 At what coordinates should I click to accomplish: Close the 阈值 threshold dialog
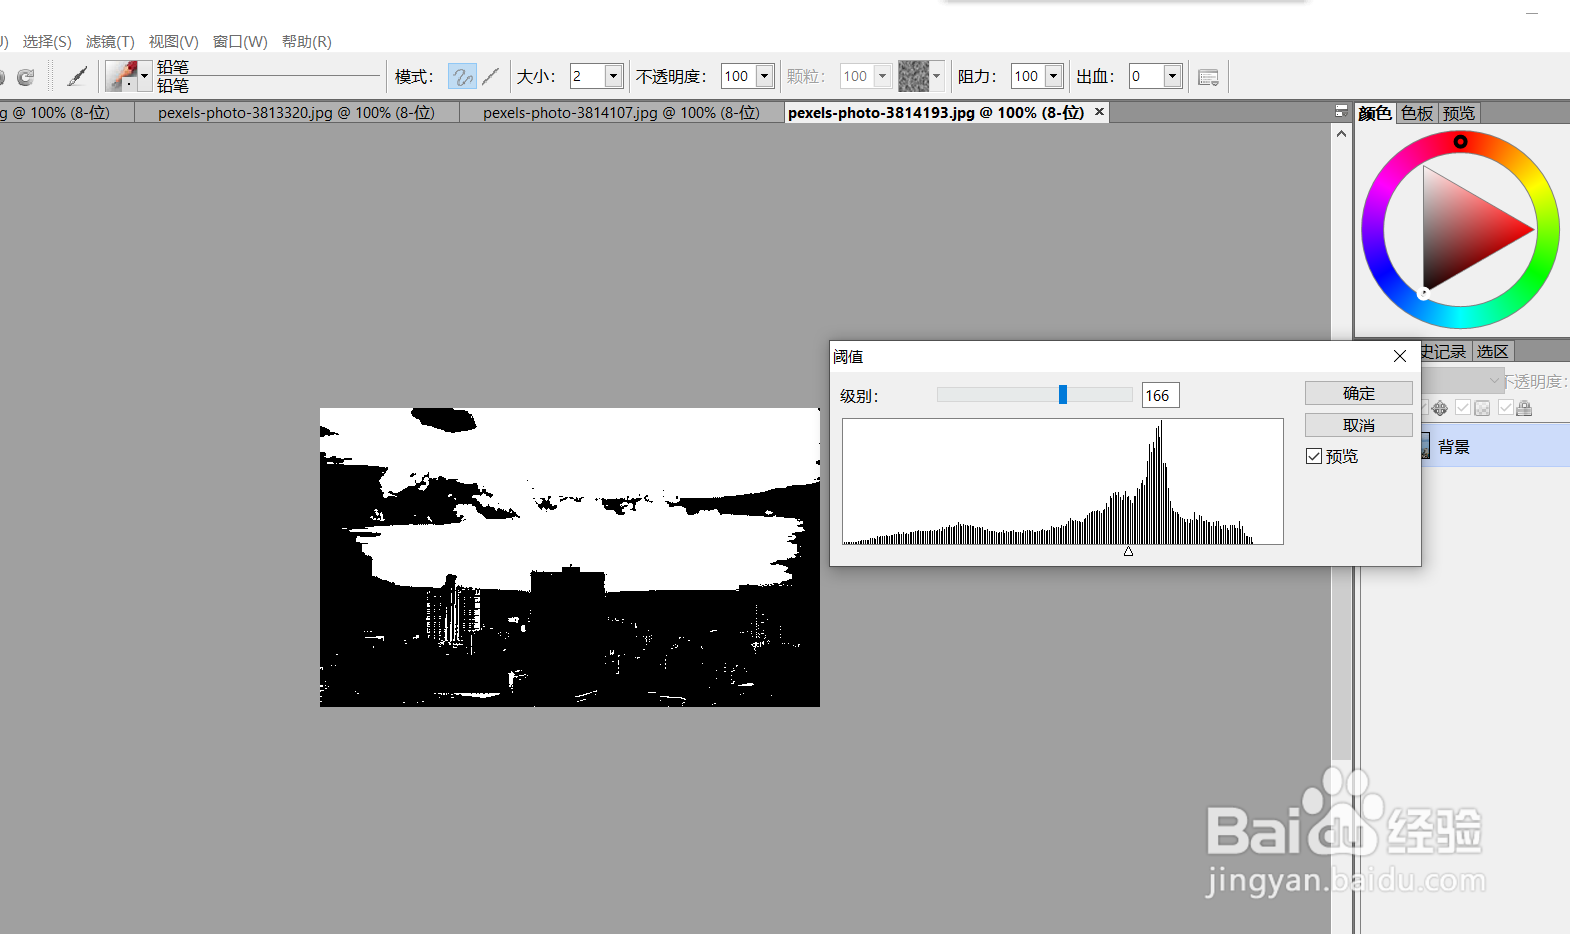click(x=1400, y=356)
